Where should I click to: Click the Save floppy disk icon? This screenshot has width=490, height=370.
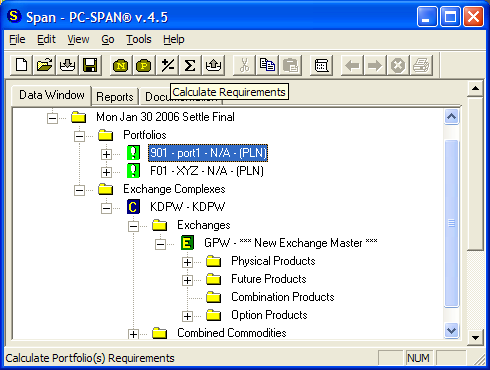tap(90, 65)
